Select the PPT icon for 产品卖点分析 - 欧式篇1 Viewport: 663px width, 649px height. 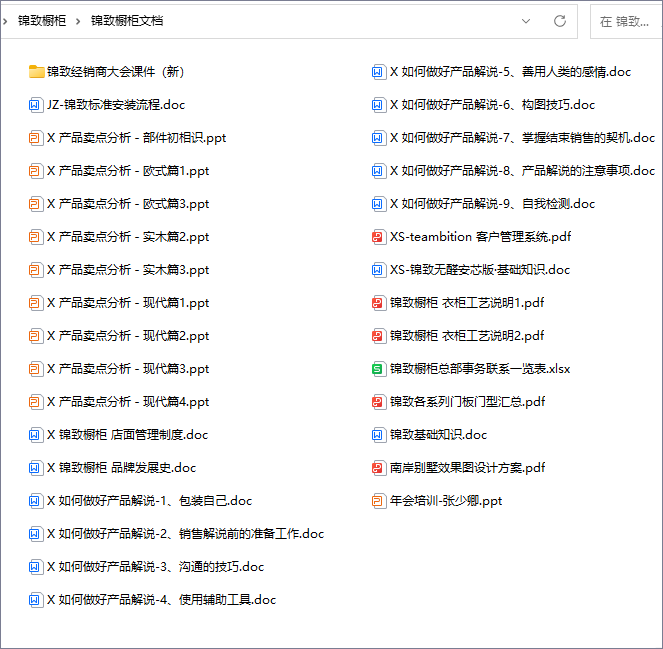click(x=37, y=171)
